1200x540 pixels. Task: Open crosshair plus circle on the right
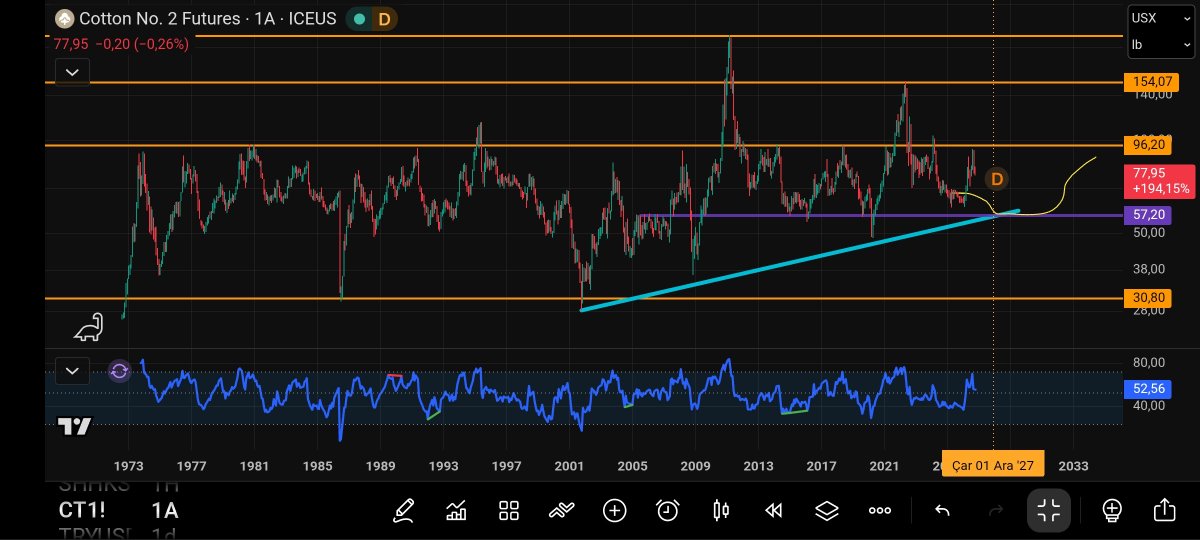pyautogui.click(x=1112, y=511)
